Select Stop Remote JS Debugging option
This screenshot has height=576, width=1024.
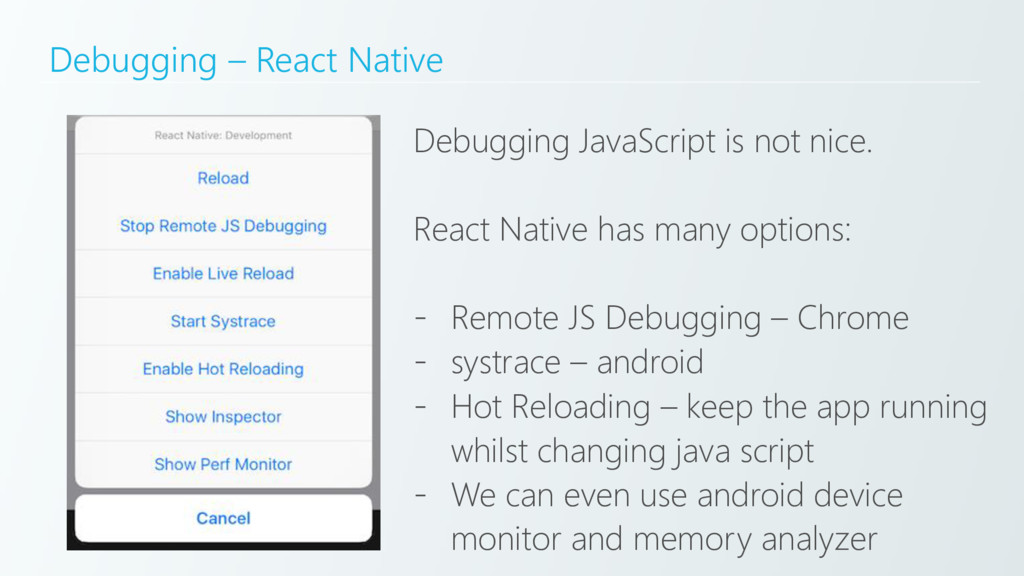pyautogui.click(x=223, y=226)
